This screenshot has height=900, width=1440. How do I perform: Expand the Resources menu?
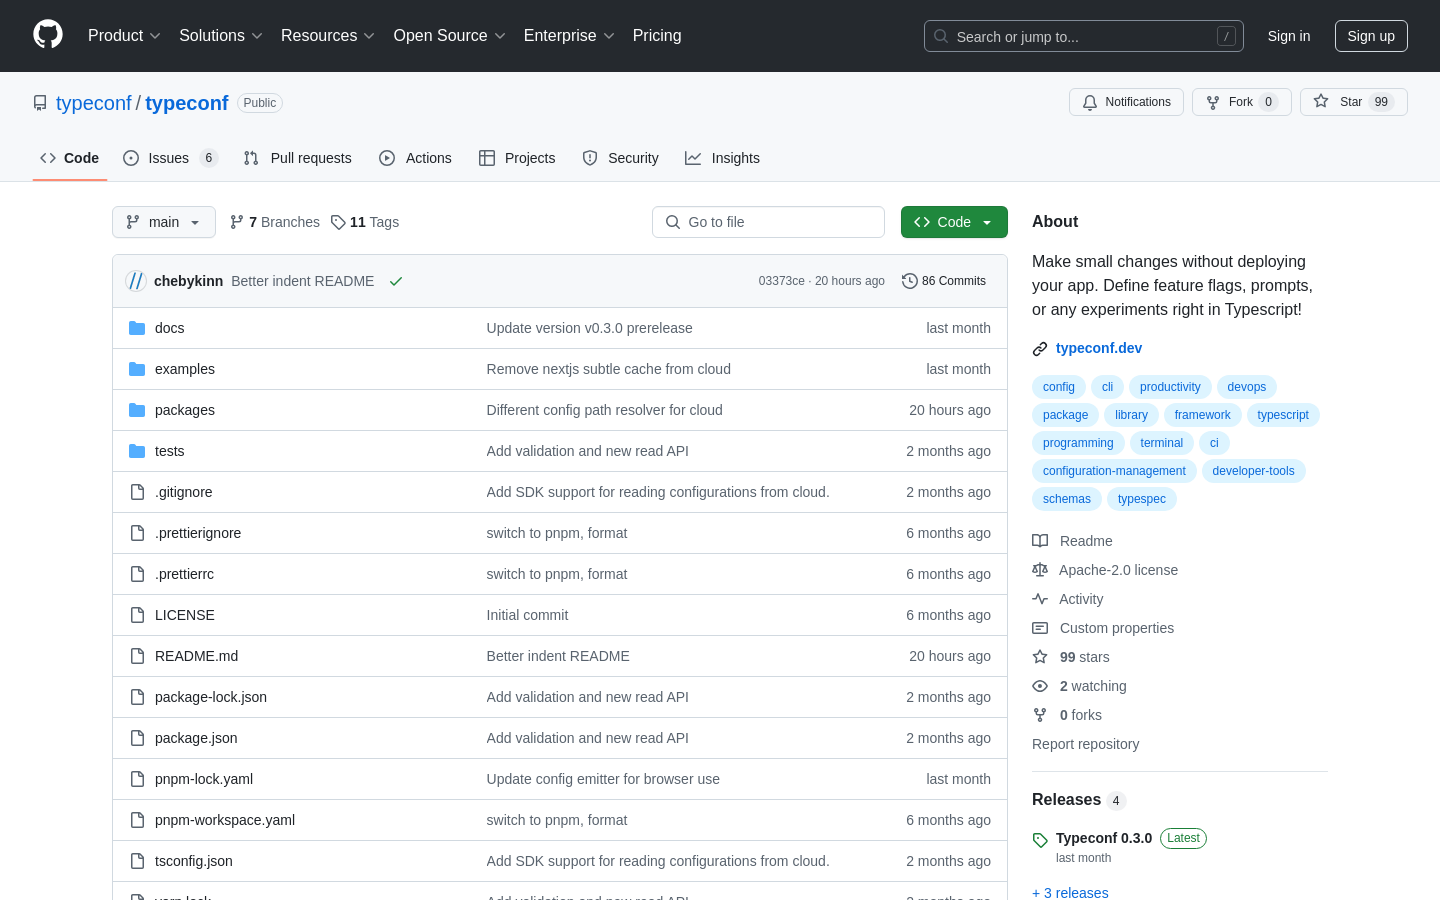(x=328, y=36)
